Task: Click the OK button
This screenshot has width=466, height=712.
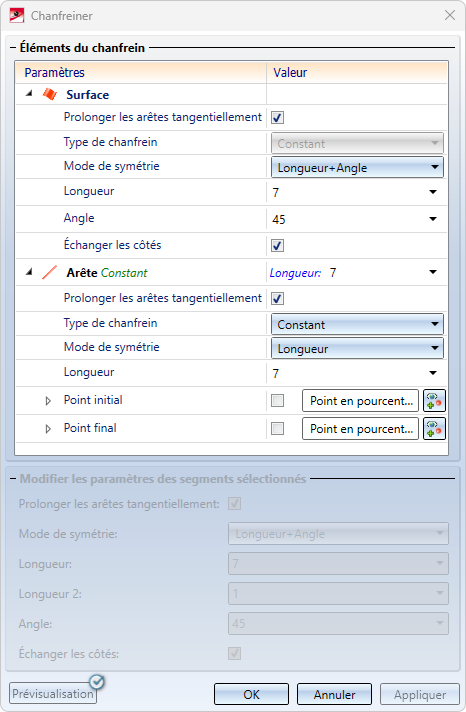Action: 251,694
